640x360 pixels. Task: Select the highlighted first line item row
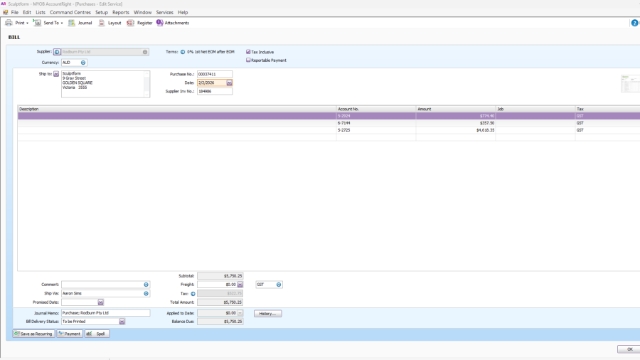tap(329, 116)
